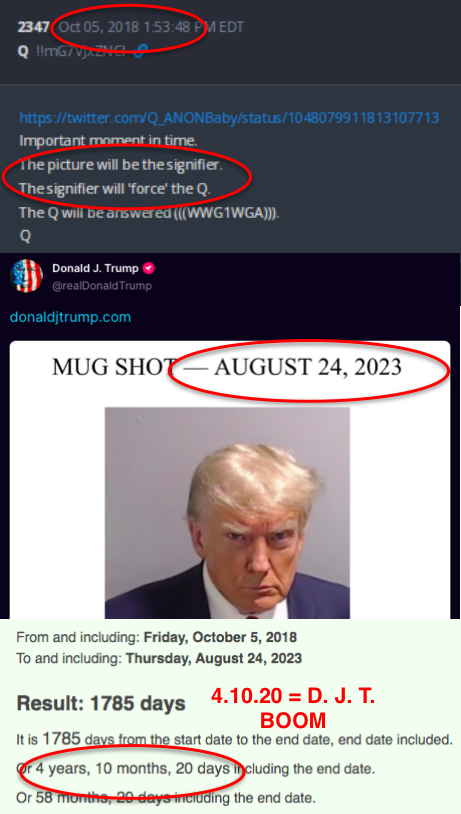461x814 pixels.
Task: Click the Oct 05, 2018 timestamp
Action: pyautogui.click(x=151, y=27)
